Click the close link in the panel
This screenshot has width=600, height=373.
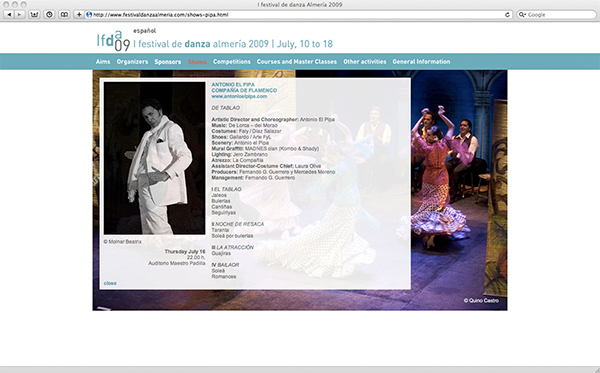[110, 283]
